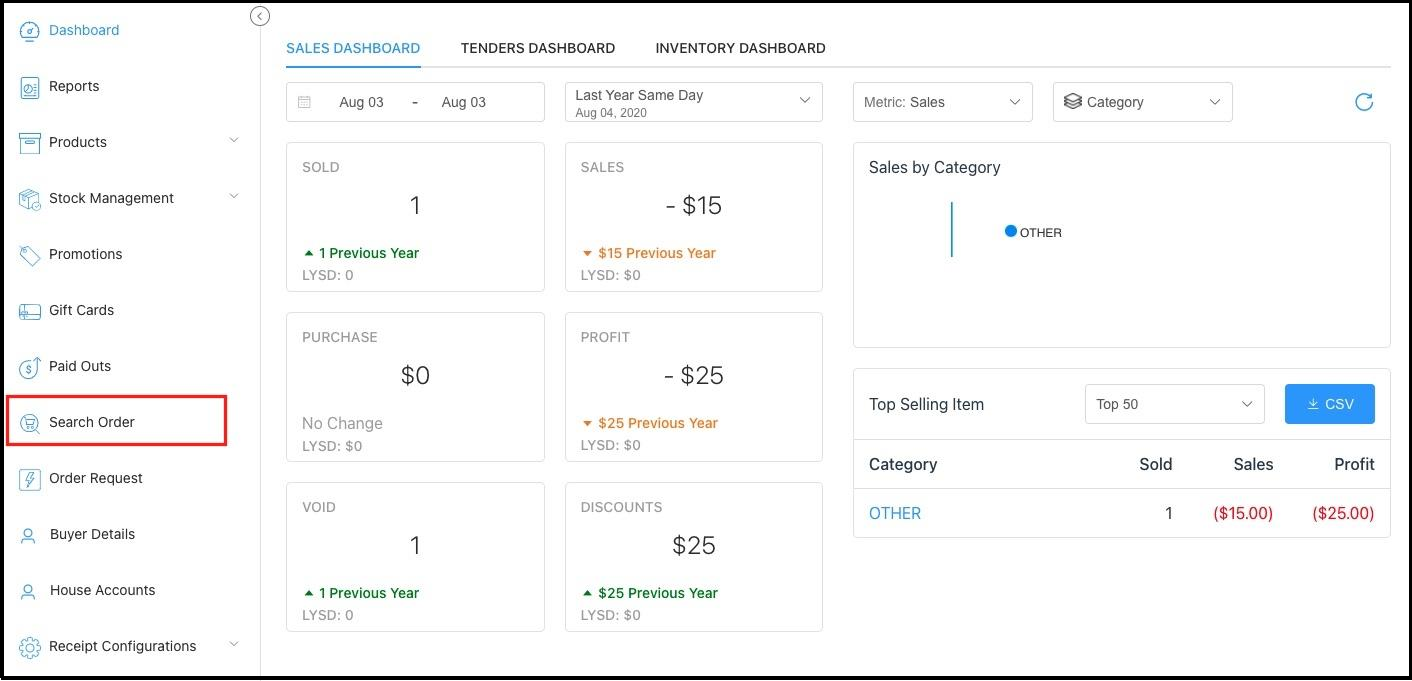This screenshot has width=1412, height=681.
Task: Click the refresh icon on the dashboard
Action: [1363, 101]
